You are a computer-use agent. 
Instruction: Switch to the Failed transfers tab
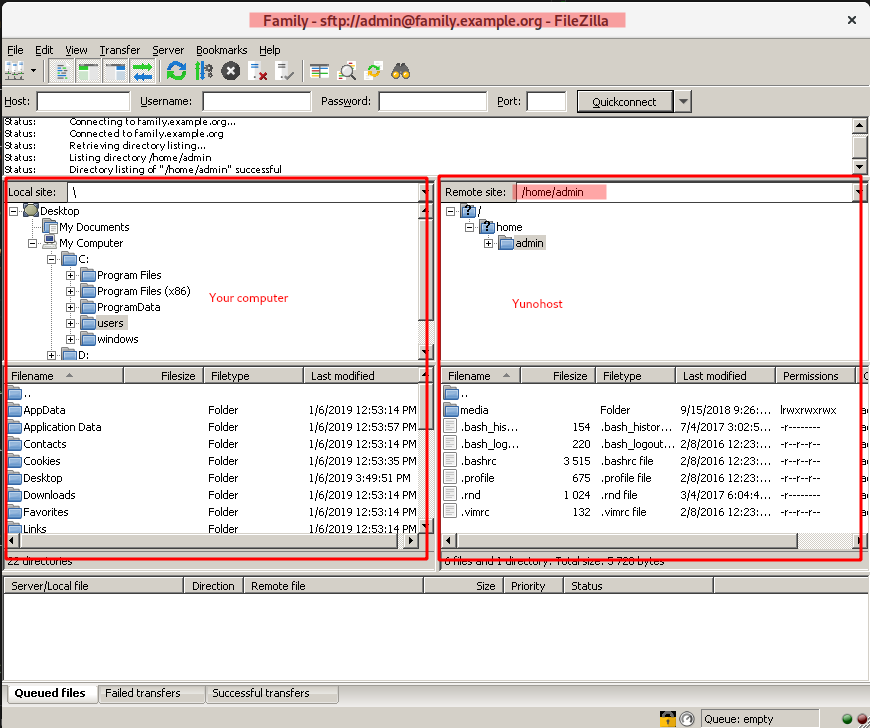pos(151,694)
